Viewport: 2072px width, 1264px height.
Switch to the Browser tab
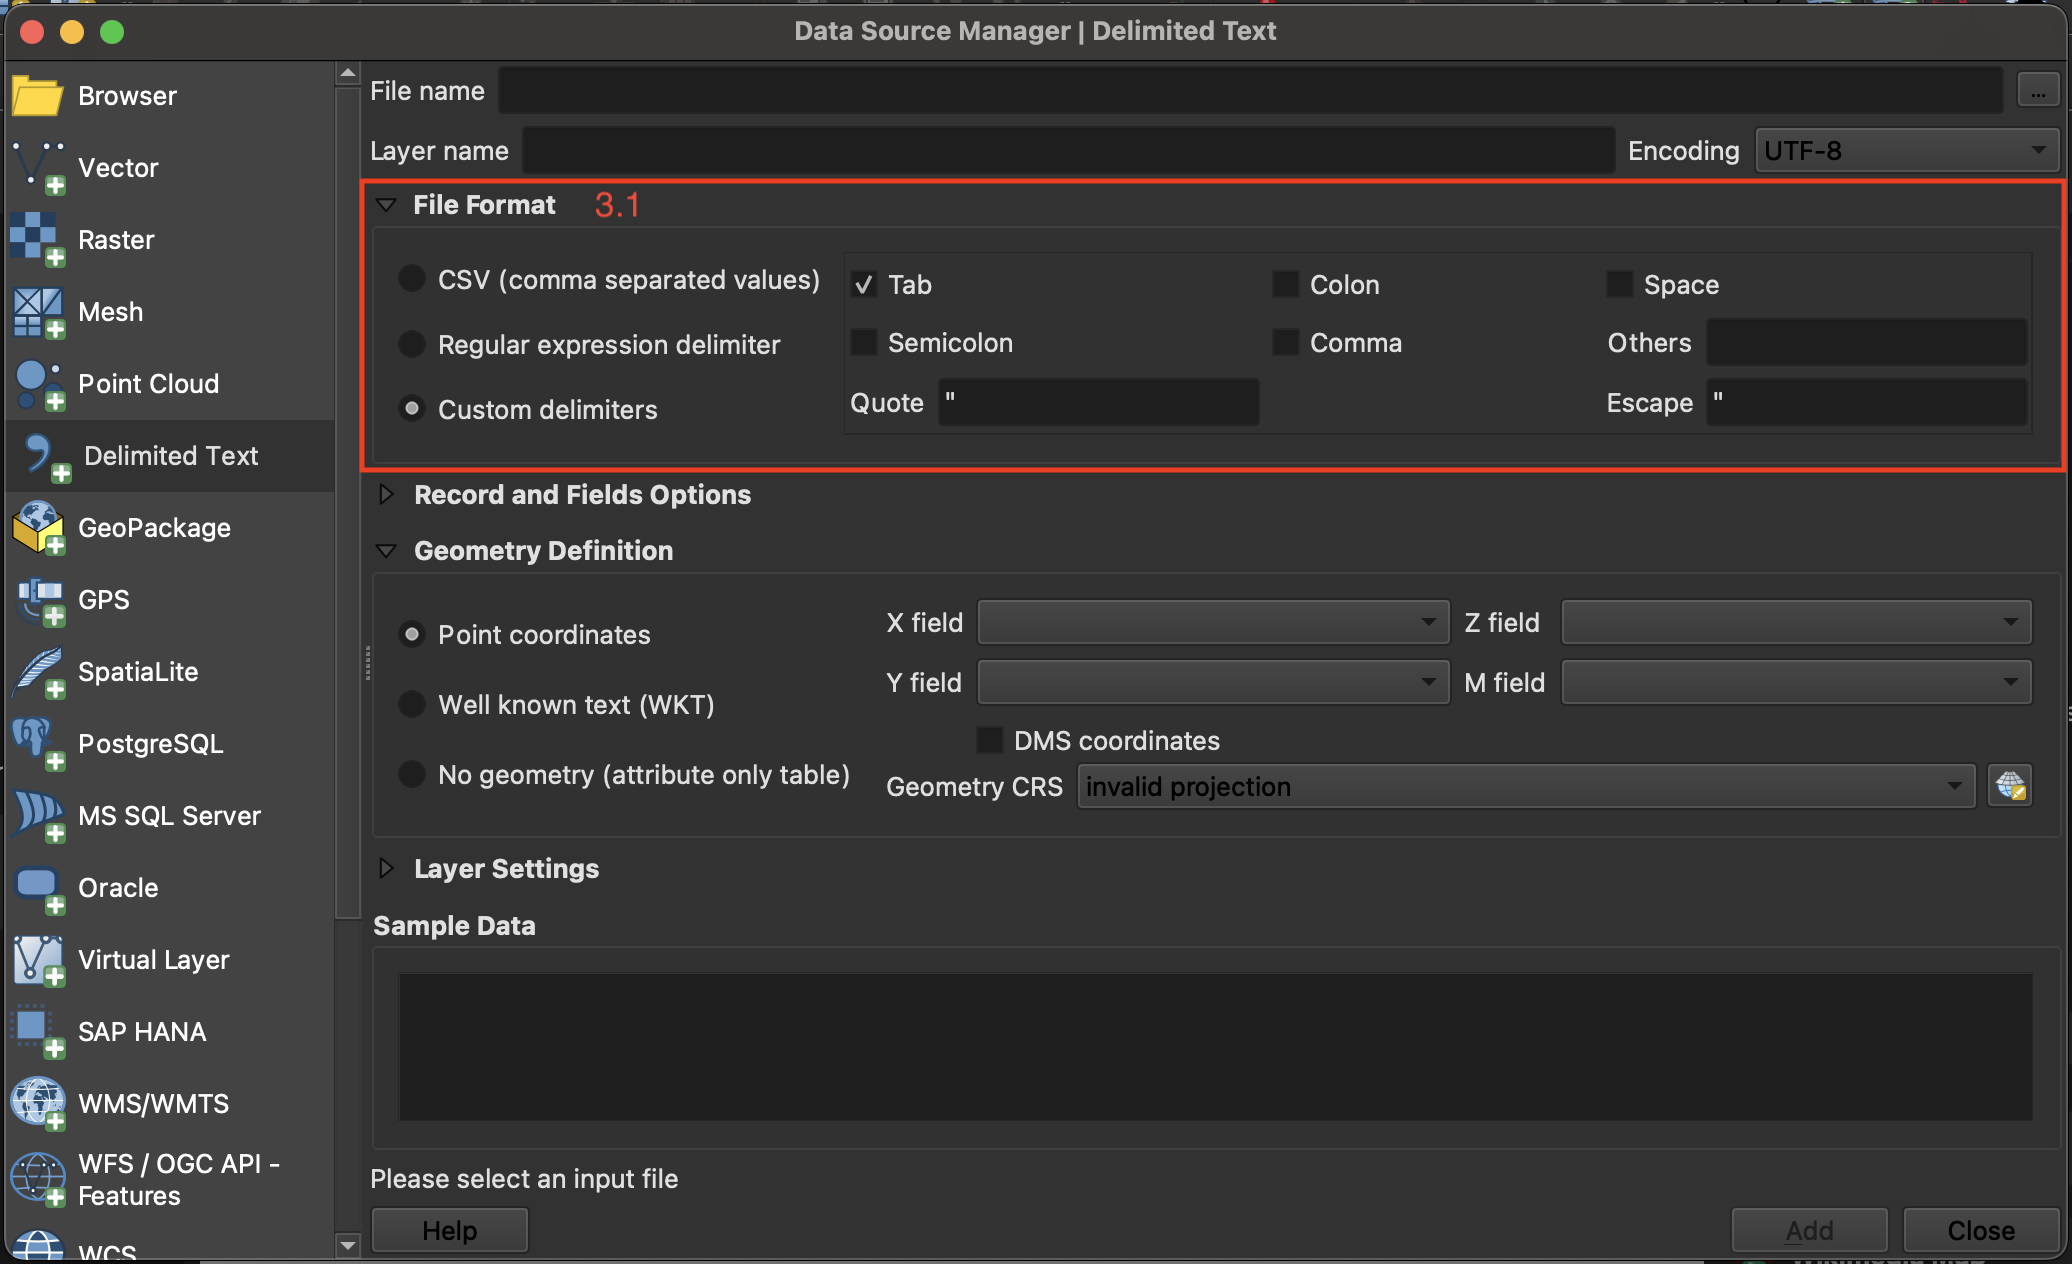click(x=127, y=96)
